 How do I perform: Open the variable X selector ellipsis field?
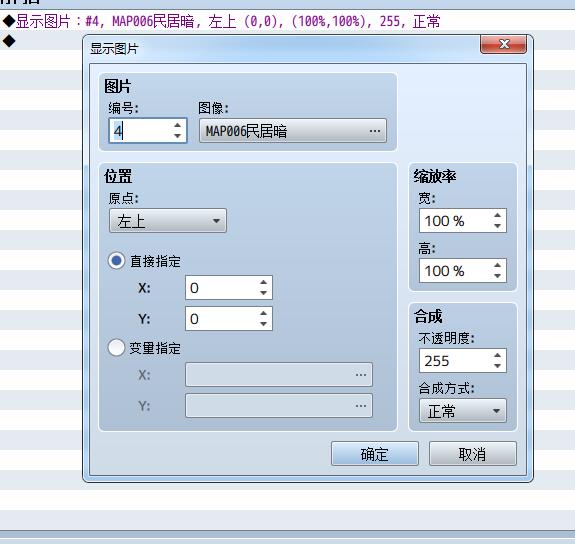(x=279, y=375)
